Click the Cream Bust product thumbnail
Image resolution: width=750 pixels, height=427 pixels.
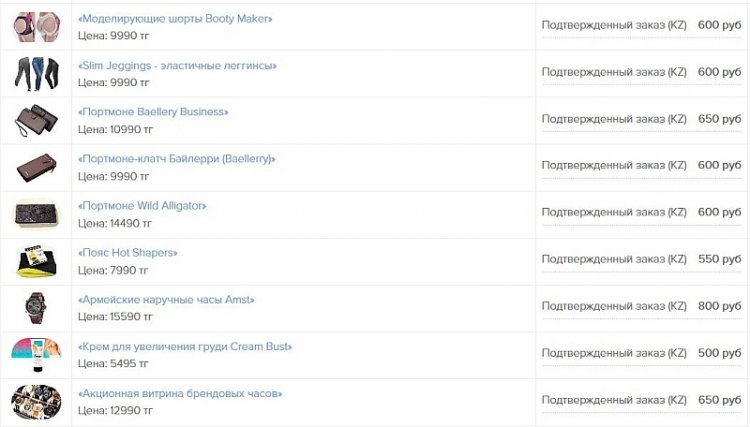pos(36,355)
